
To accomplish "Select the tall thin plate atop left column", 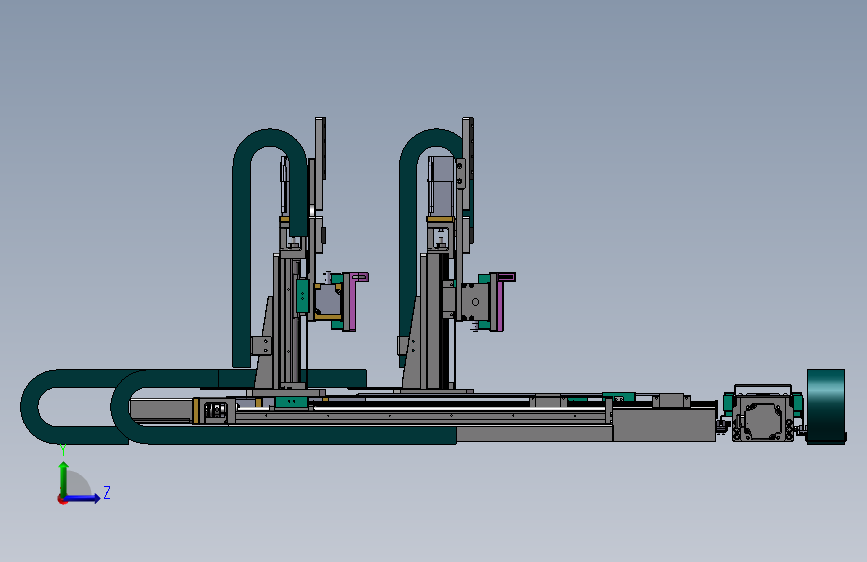I will point(320,148).
